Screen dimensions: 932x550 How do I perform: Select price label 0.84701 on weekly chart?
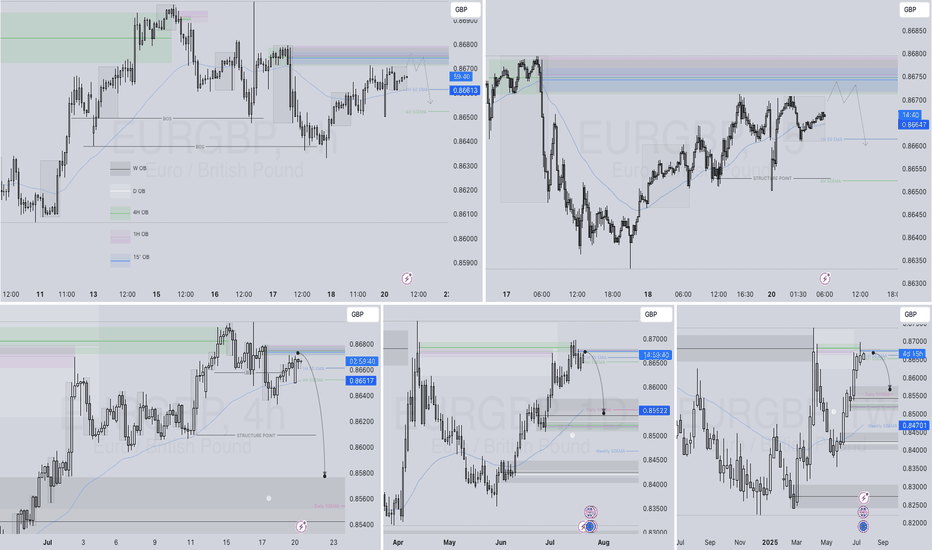pyautogui.click(x=914, y=426)
